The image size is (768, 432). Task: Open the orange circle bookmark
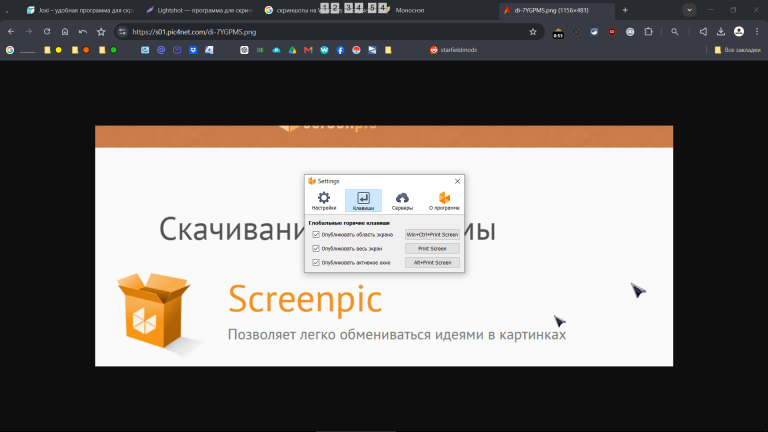[x=86, y=50]
